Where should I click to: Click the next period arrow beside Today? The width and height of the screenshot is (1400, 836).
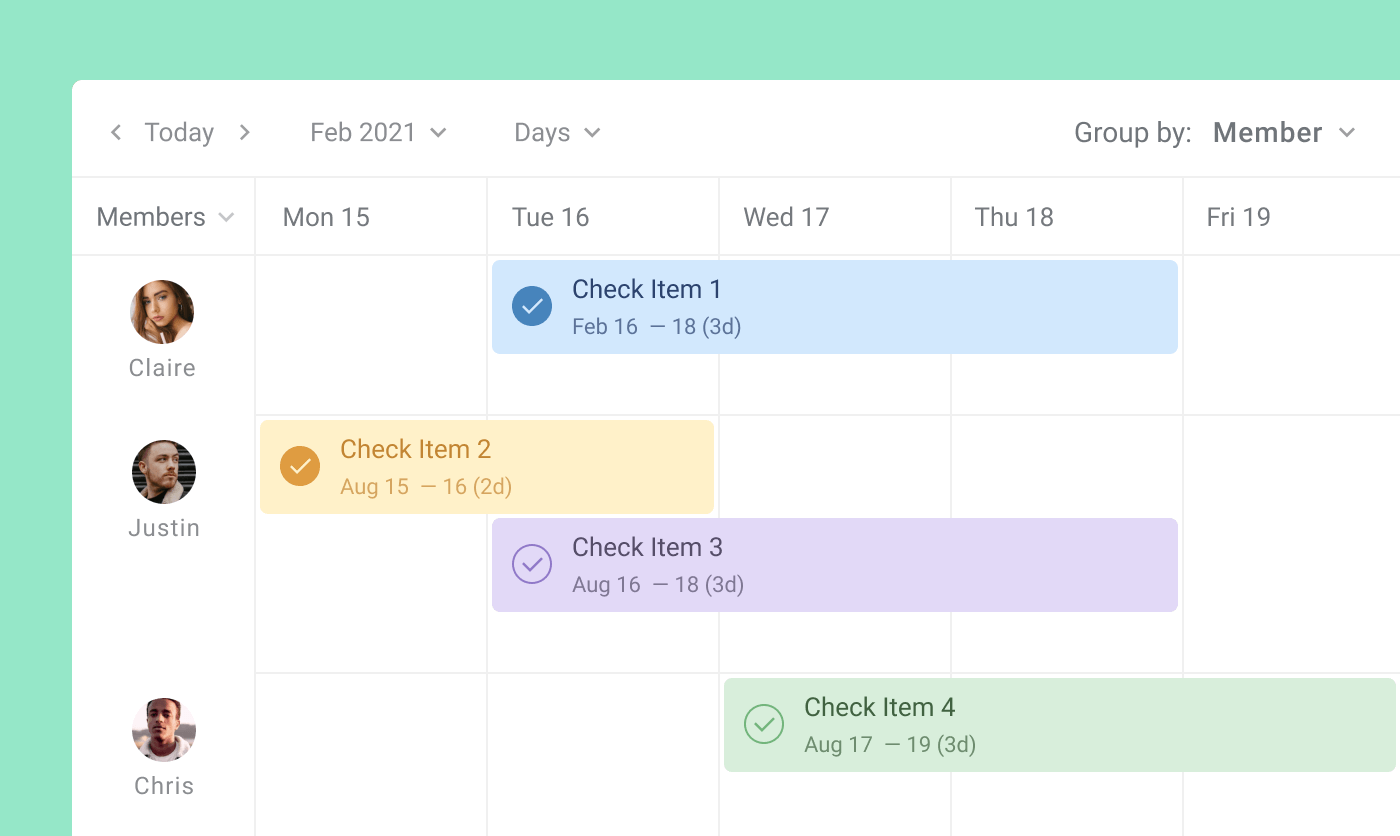click(245, 131)
